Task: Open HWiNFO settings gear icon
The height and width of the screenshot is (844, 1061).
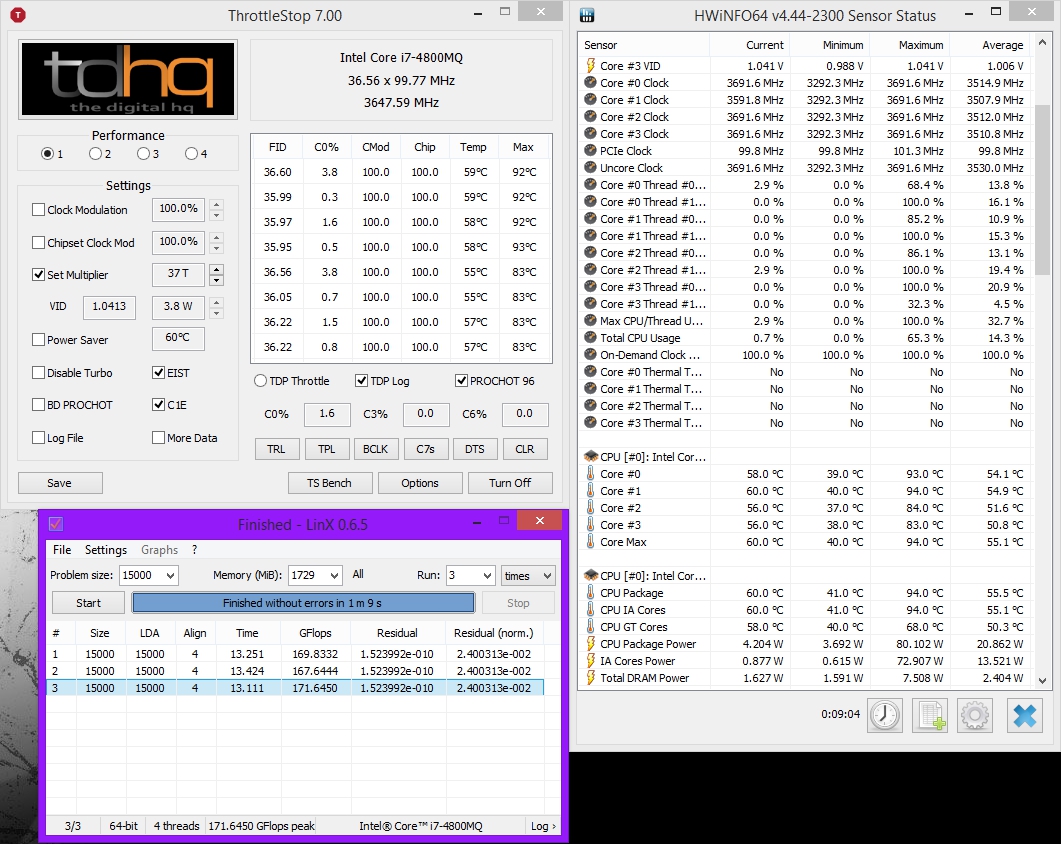Action: pyautogui.click(x=975, y=715)
